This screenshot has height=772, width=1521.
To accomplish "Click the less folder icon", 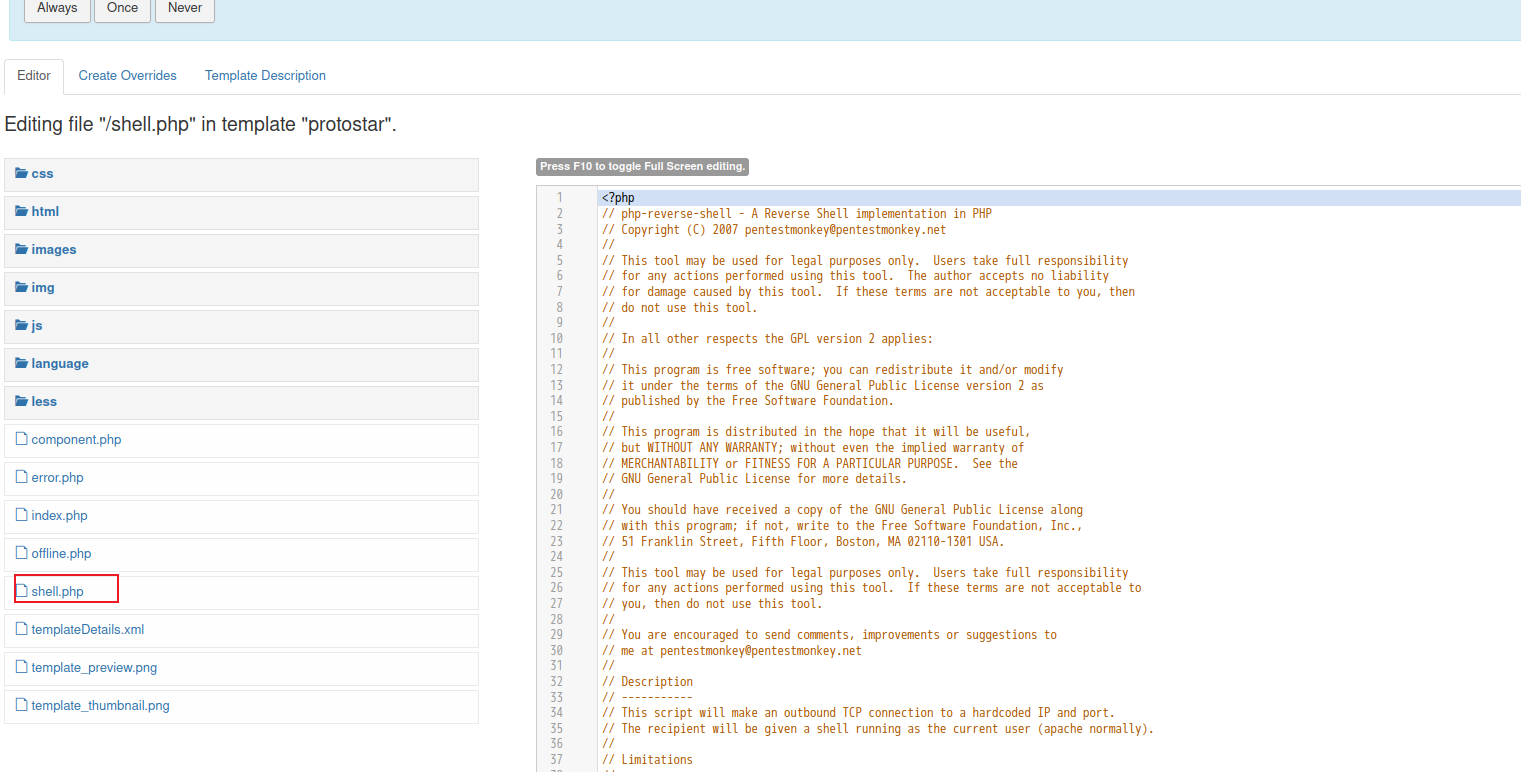I will (x=22, y=401).
